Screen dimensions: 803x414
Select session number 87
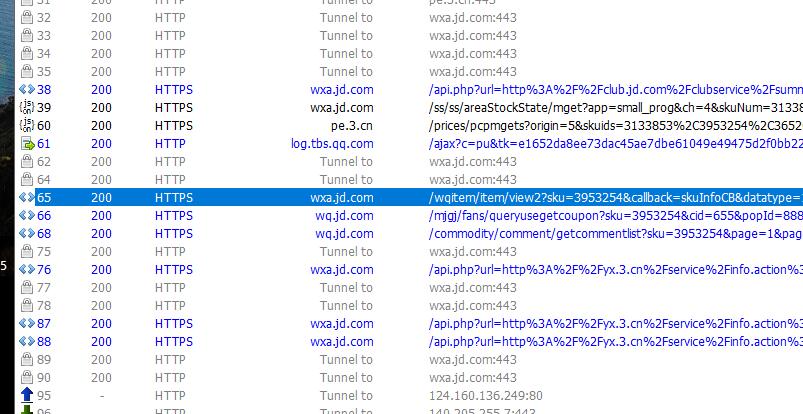pyautogui.click(x=44, y=324)
